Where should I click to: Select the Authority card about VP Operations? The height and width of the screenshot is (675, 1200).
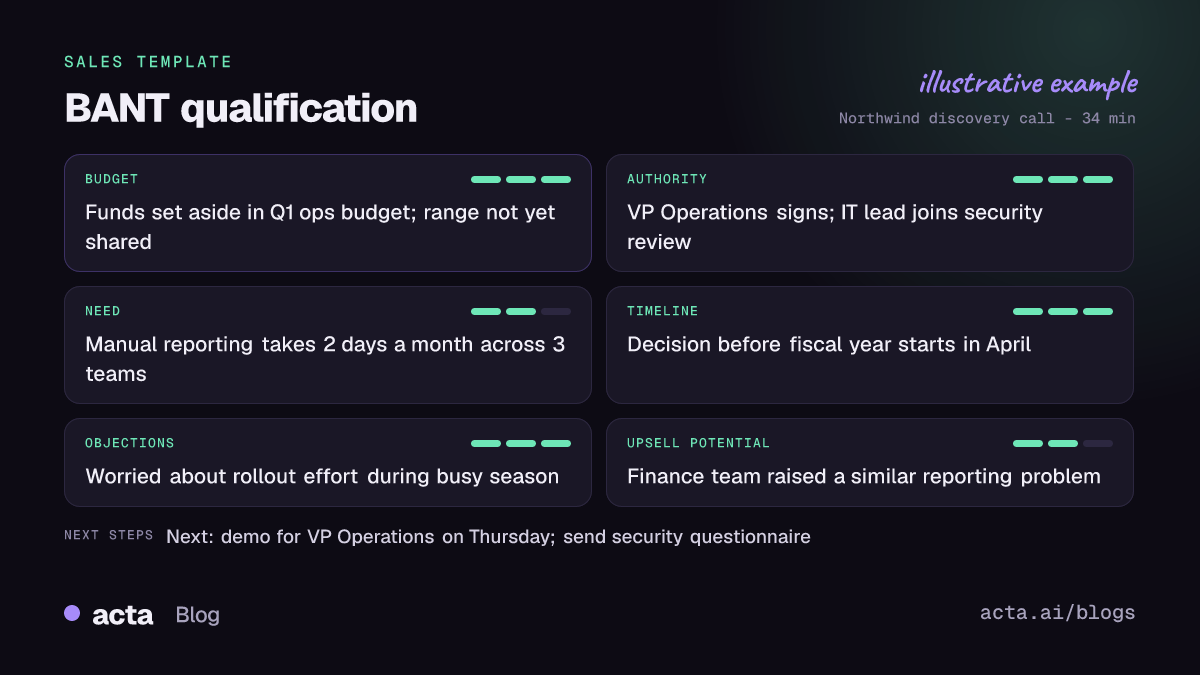pos(870,213)
